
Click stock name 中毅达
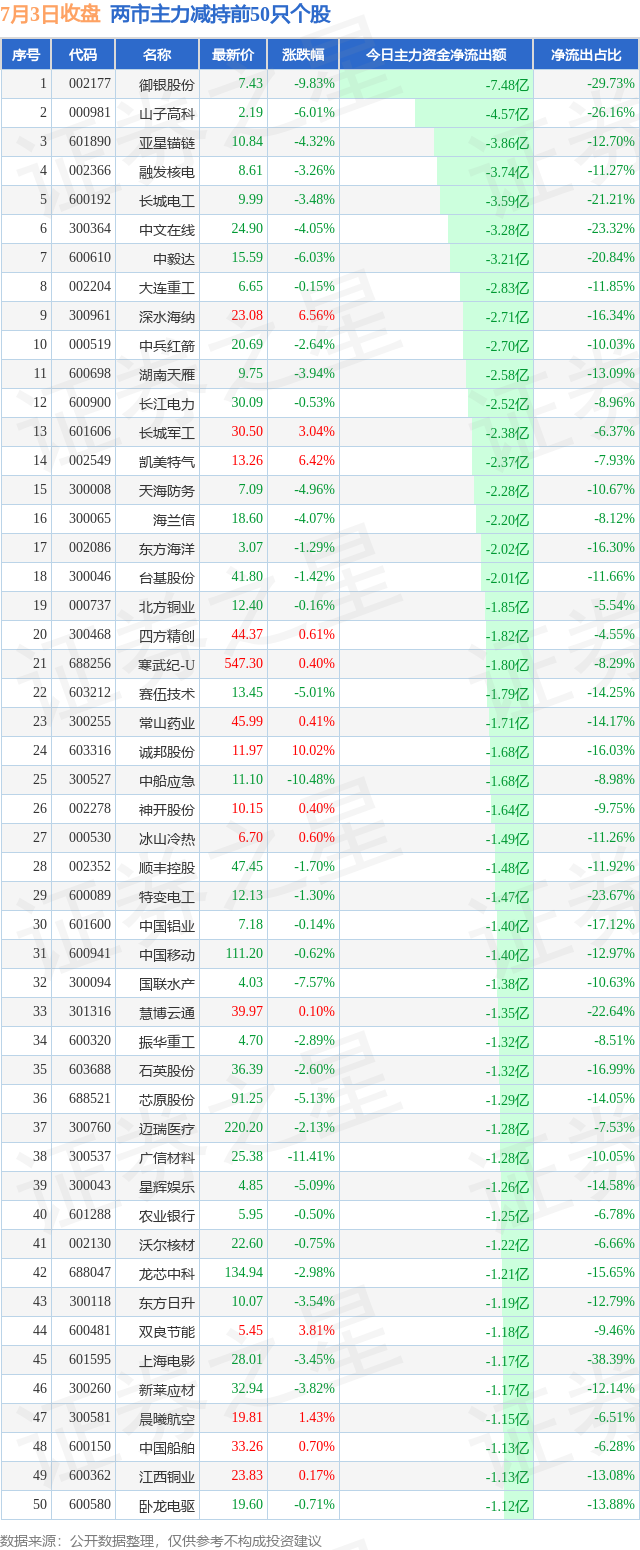point(174,258)
